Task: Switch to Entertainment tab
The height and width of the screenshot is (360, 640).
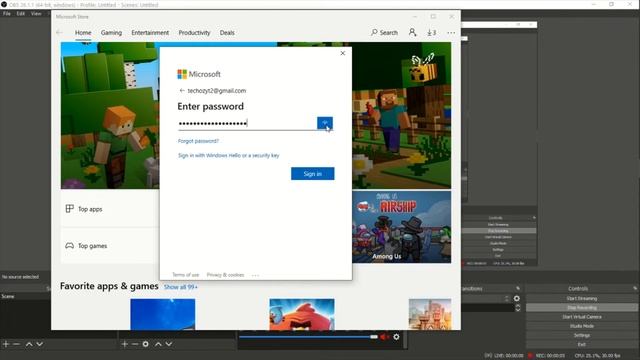Action: [150, 33]
